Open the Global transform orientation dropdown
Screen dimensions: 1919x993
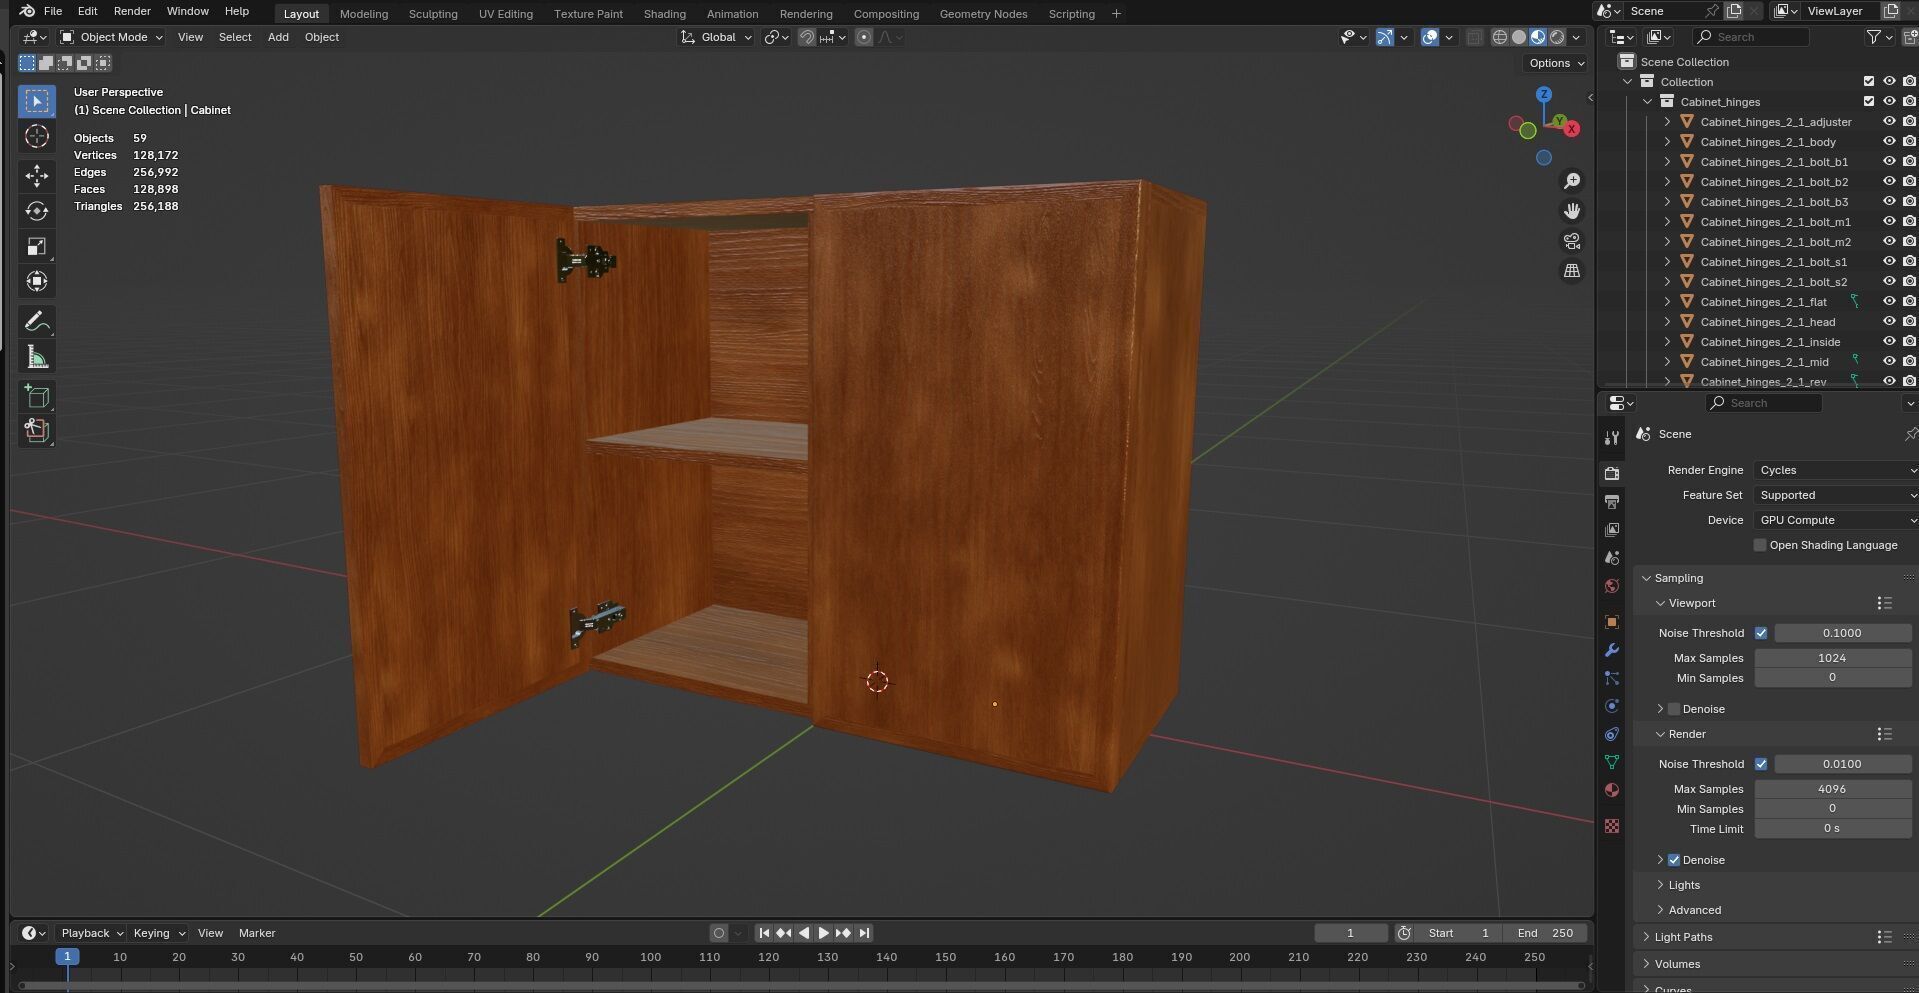716,37
